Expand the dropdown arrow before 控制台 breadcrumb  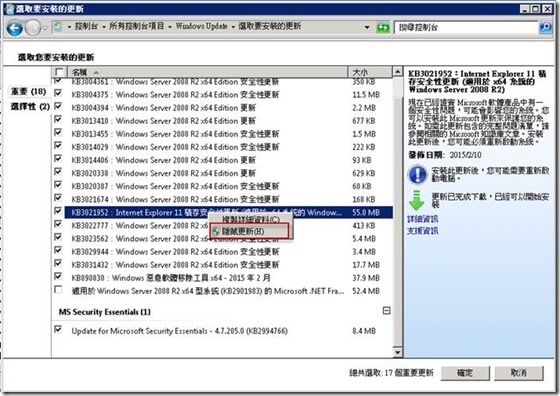click(69, 27)
